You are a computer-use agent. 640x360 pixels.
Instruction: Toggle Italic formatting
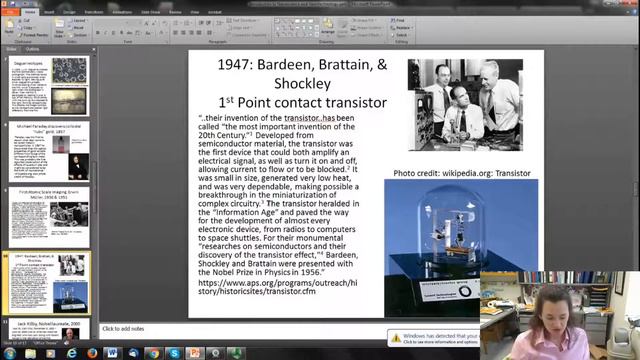coord(106,33)
